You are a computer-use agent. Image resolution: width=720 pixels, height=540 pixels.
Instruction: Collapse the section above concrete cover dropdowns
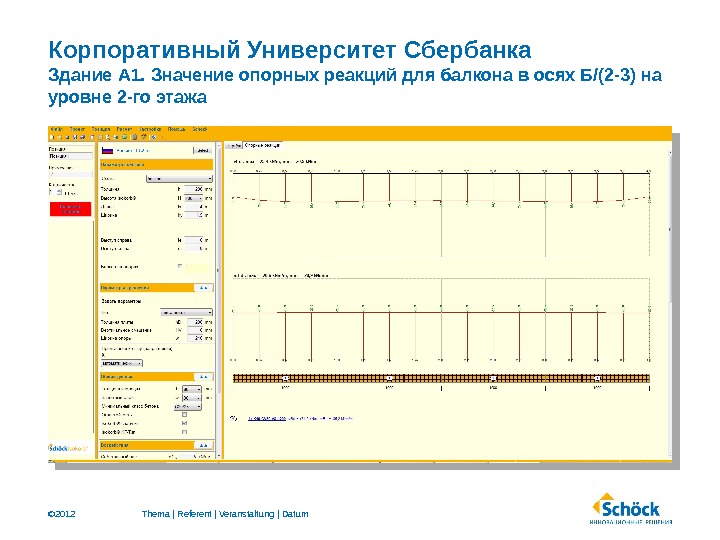point(203,377)
